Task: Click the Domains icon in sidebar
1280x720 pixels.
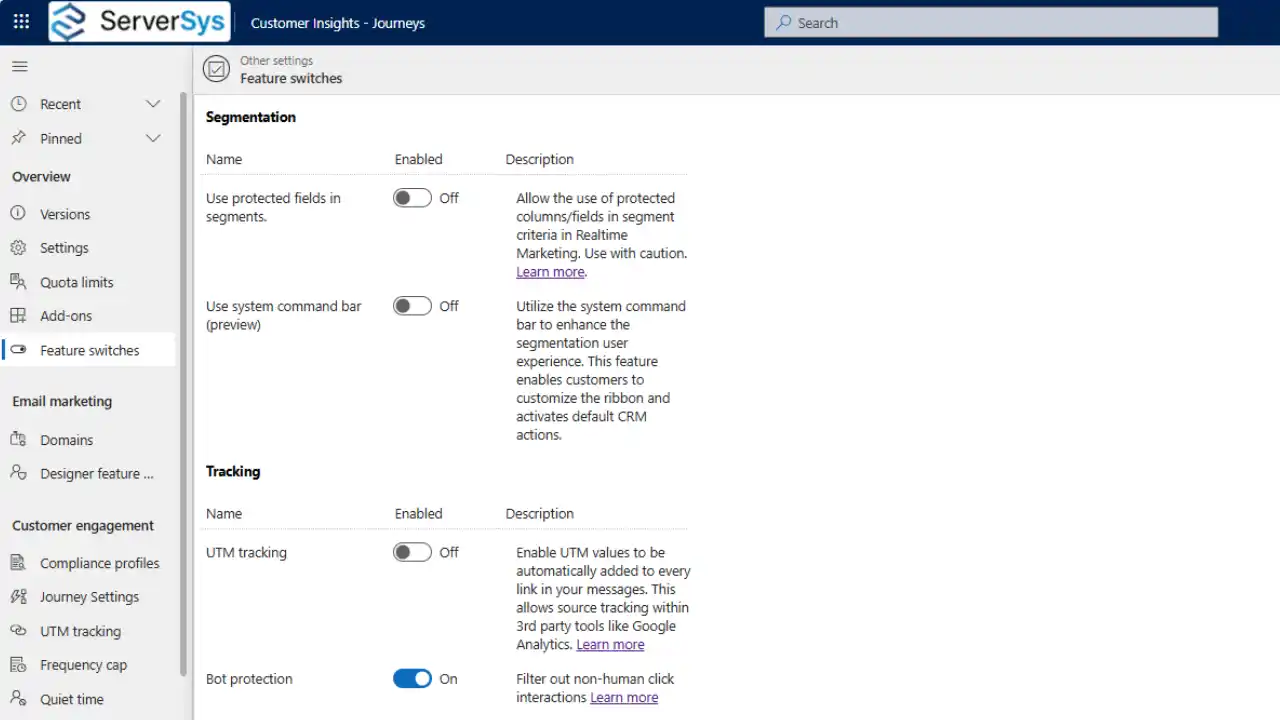Action: 18,440
